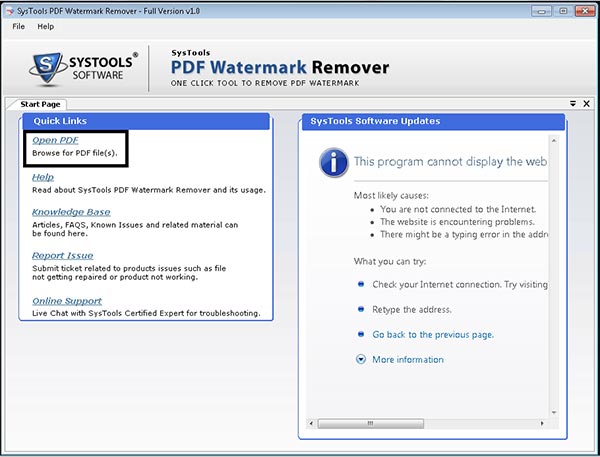Viewport: 600px width, 457px height.
Task: Click 'This program cannot display the web' heading
Action: [450, 162]
